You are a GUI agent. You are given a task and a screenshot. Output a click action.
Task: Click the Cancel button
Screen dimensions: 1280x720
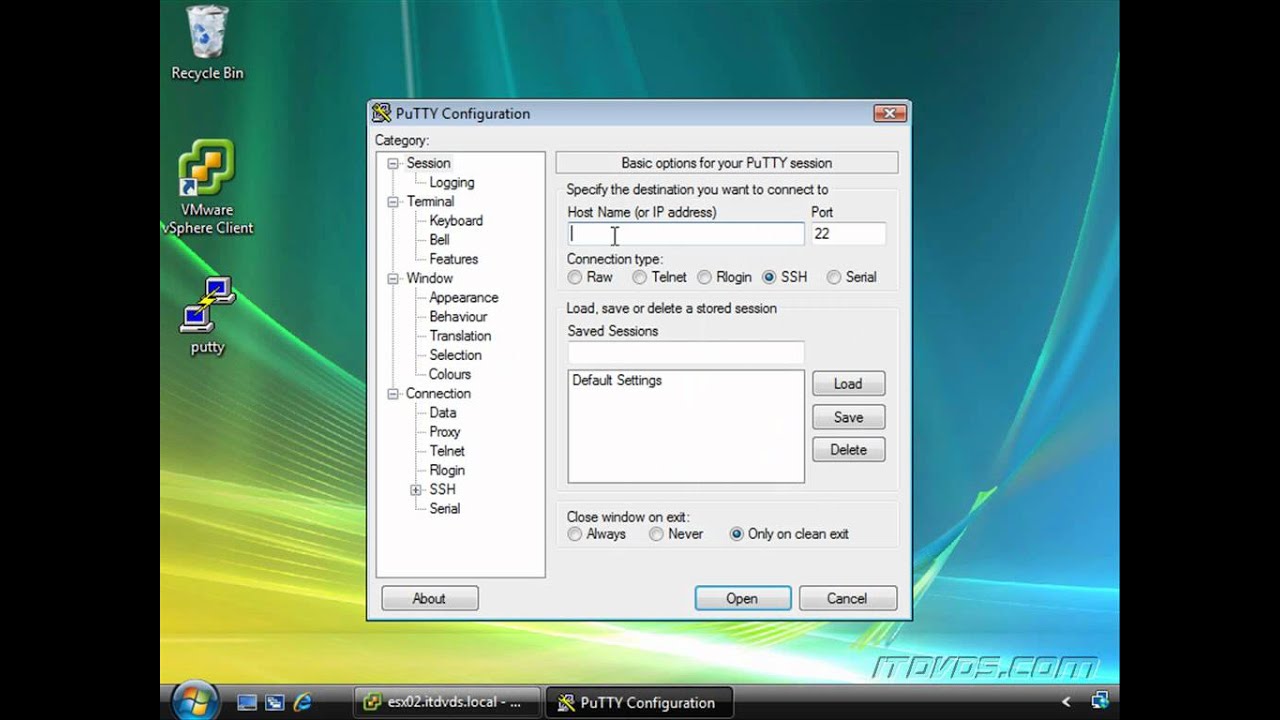click(x=847, y=598)
